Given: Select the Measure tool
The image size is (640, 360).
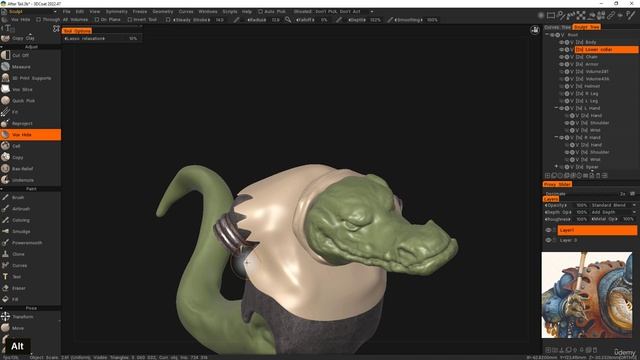Looking at the screenshot, I should coord(31,67).
